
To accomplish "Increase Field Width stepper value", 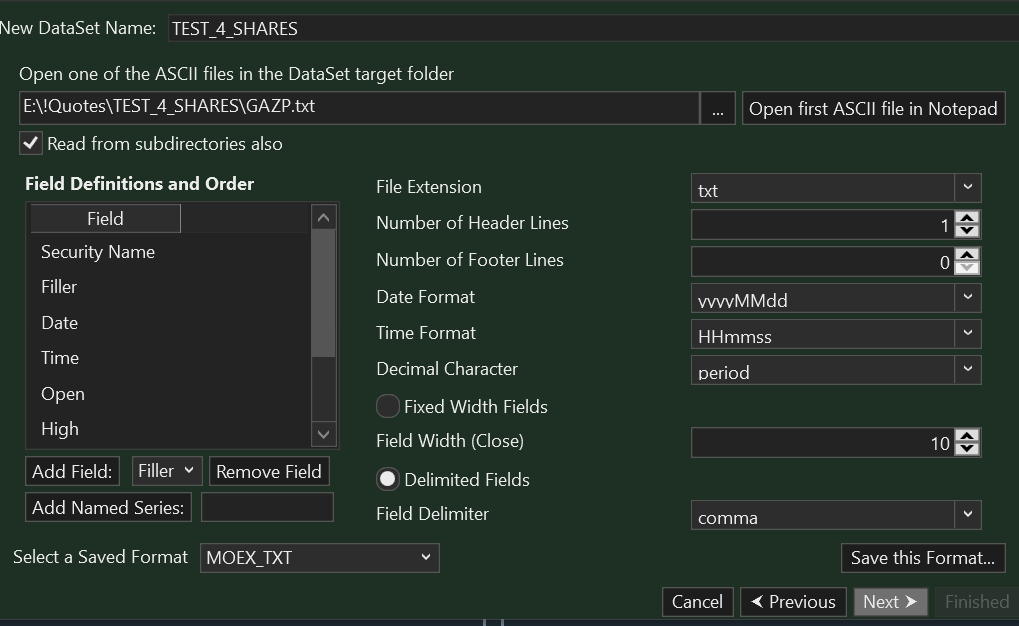I will (967, 435).
